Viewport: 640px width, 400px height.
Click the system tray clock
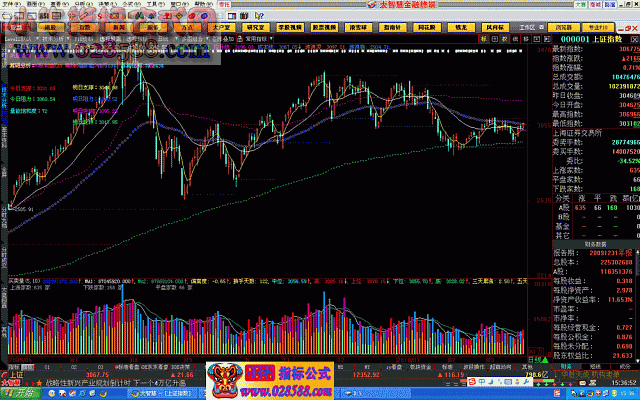tap(621, 393)
